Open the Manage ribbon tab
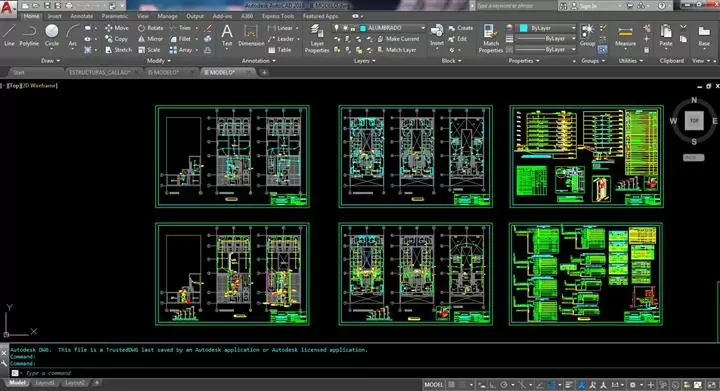This screenshot has height=391, width=720. pyautogui.click(x=167, y=16)
